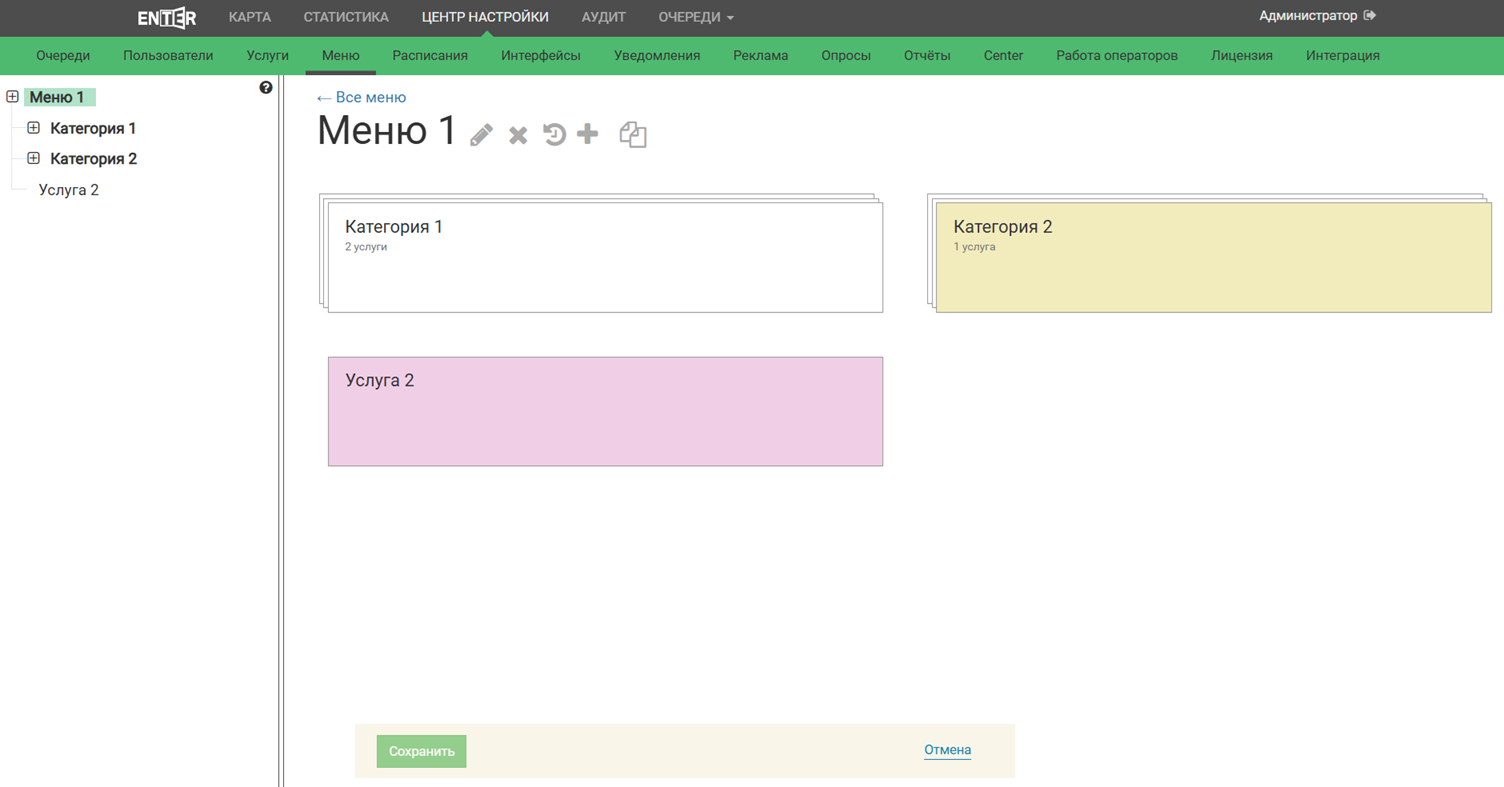Click the copy menu icon beside Меню 1
The height and width of the screenshot is (787, 1504).
(x=633, y=134)
